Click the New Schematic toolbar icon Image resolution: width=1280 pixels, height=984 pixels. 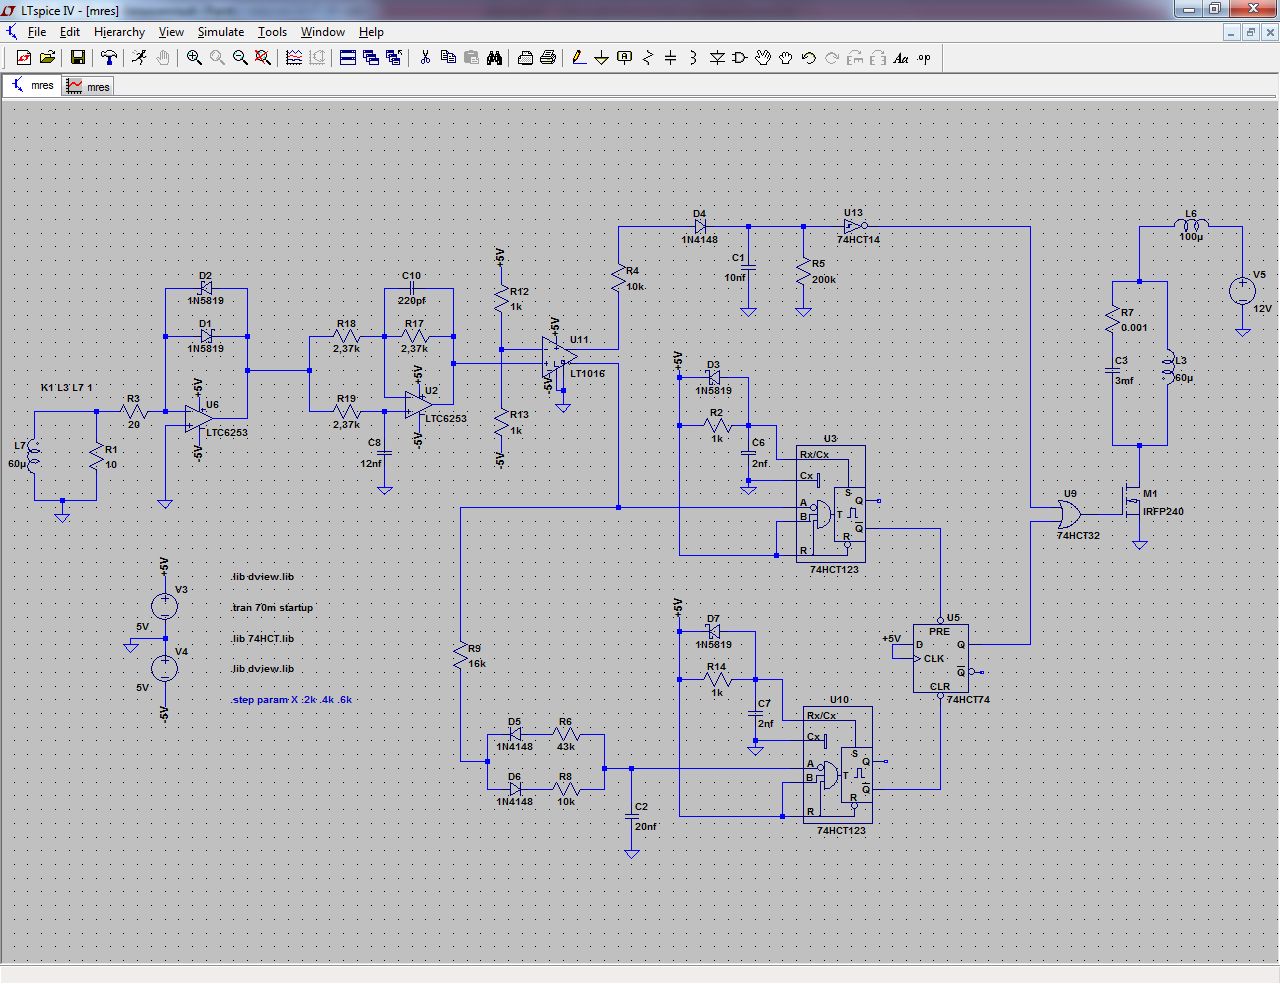(24, 58)
